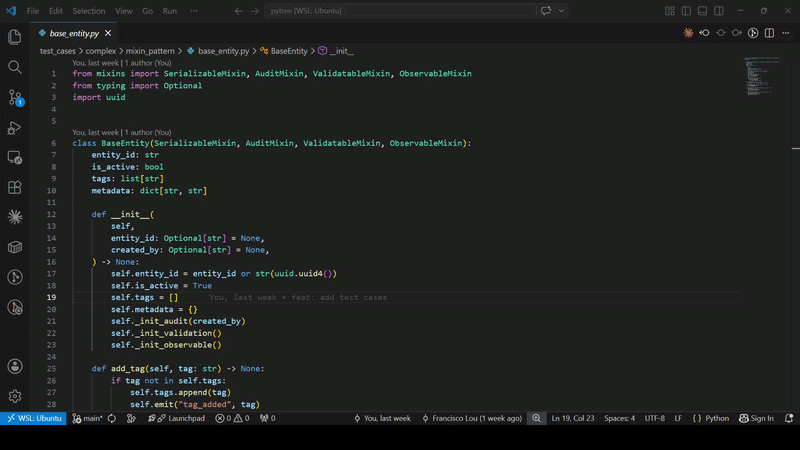Open the Explorer view in activity bar
The width and height of the screenshot is (800, 450).
click(15, 37)
